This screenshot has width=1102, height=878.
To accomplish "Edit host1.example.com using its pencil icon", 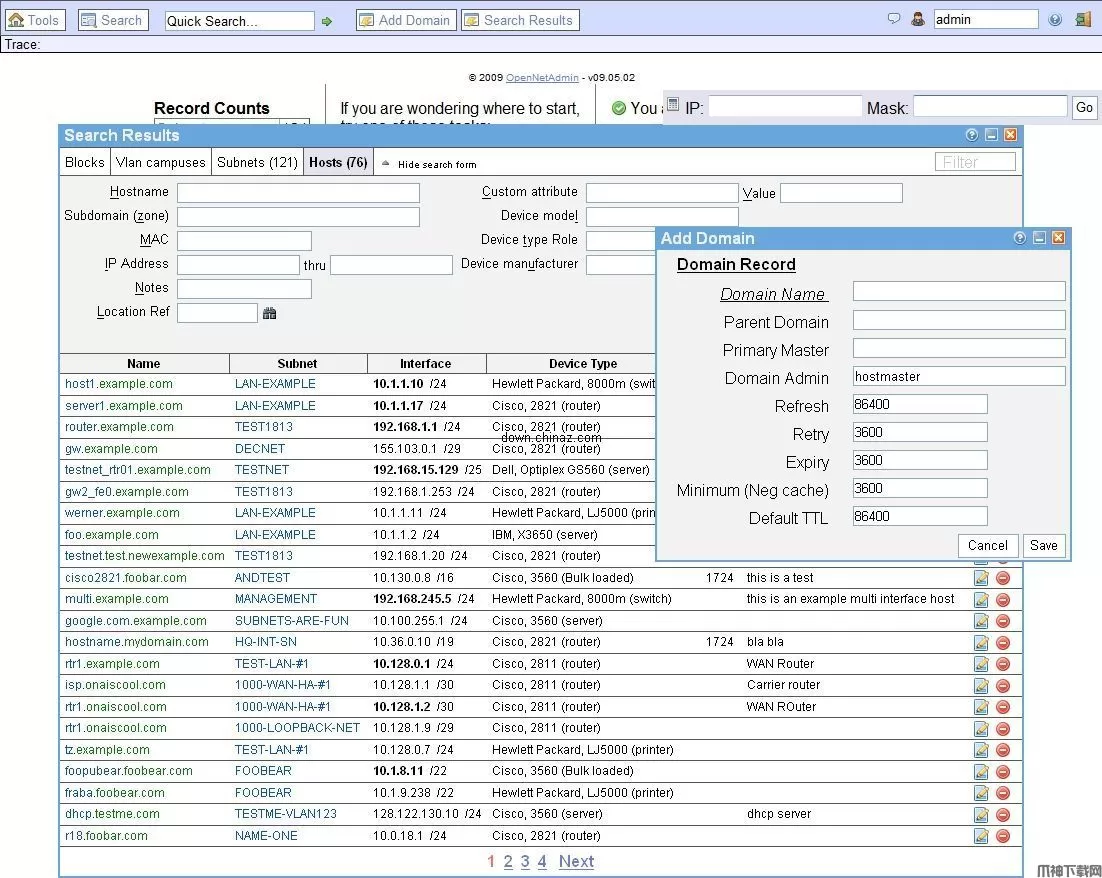I will pyautogui.click(x=980, y=384).
